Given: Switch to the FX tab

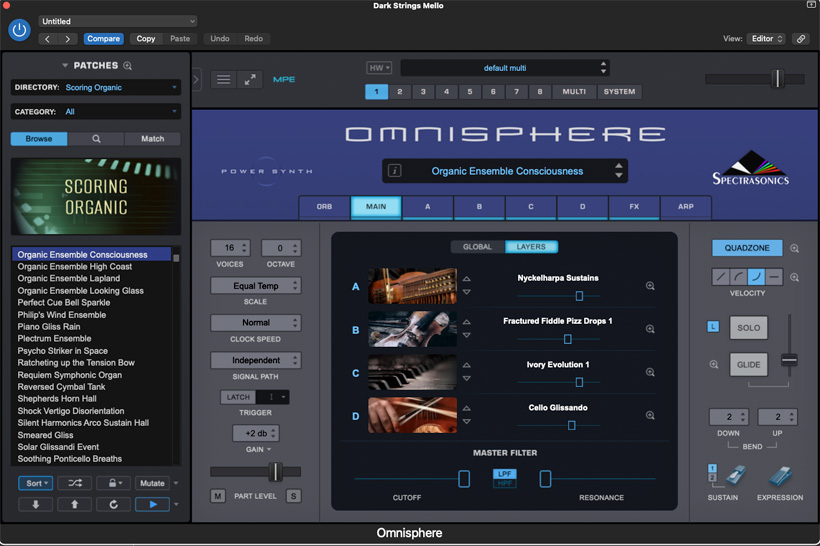Looking at the screenshot, I should tap(634, 207).
